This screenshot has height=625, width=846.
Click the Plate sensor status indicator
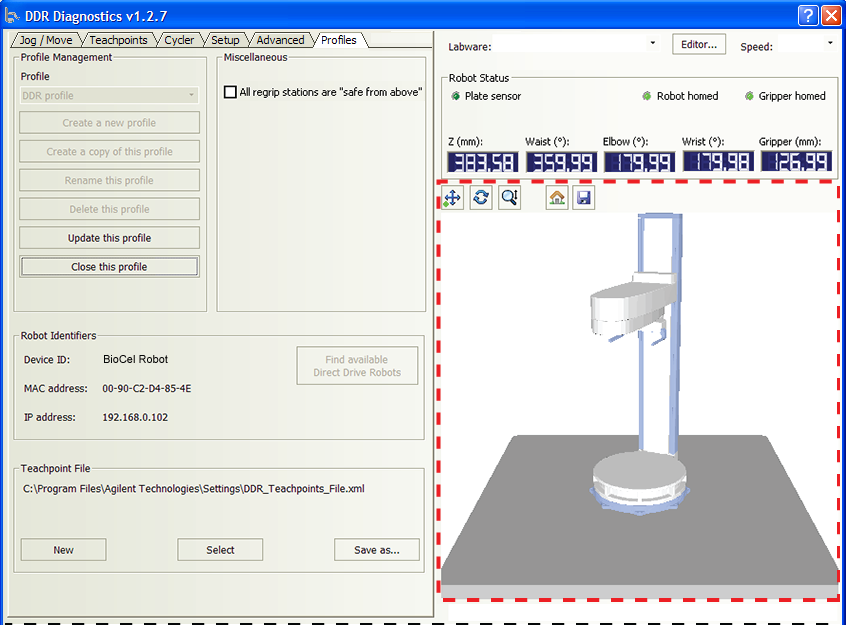point(456,96)
